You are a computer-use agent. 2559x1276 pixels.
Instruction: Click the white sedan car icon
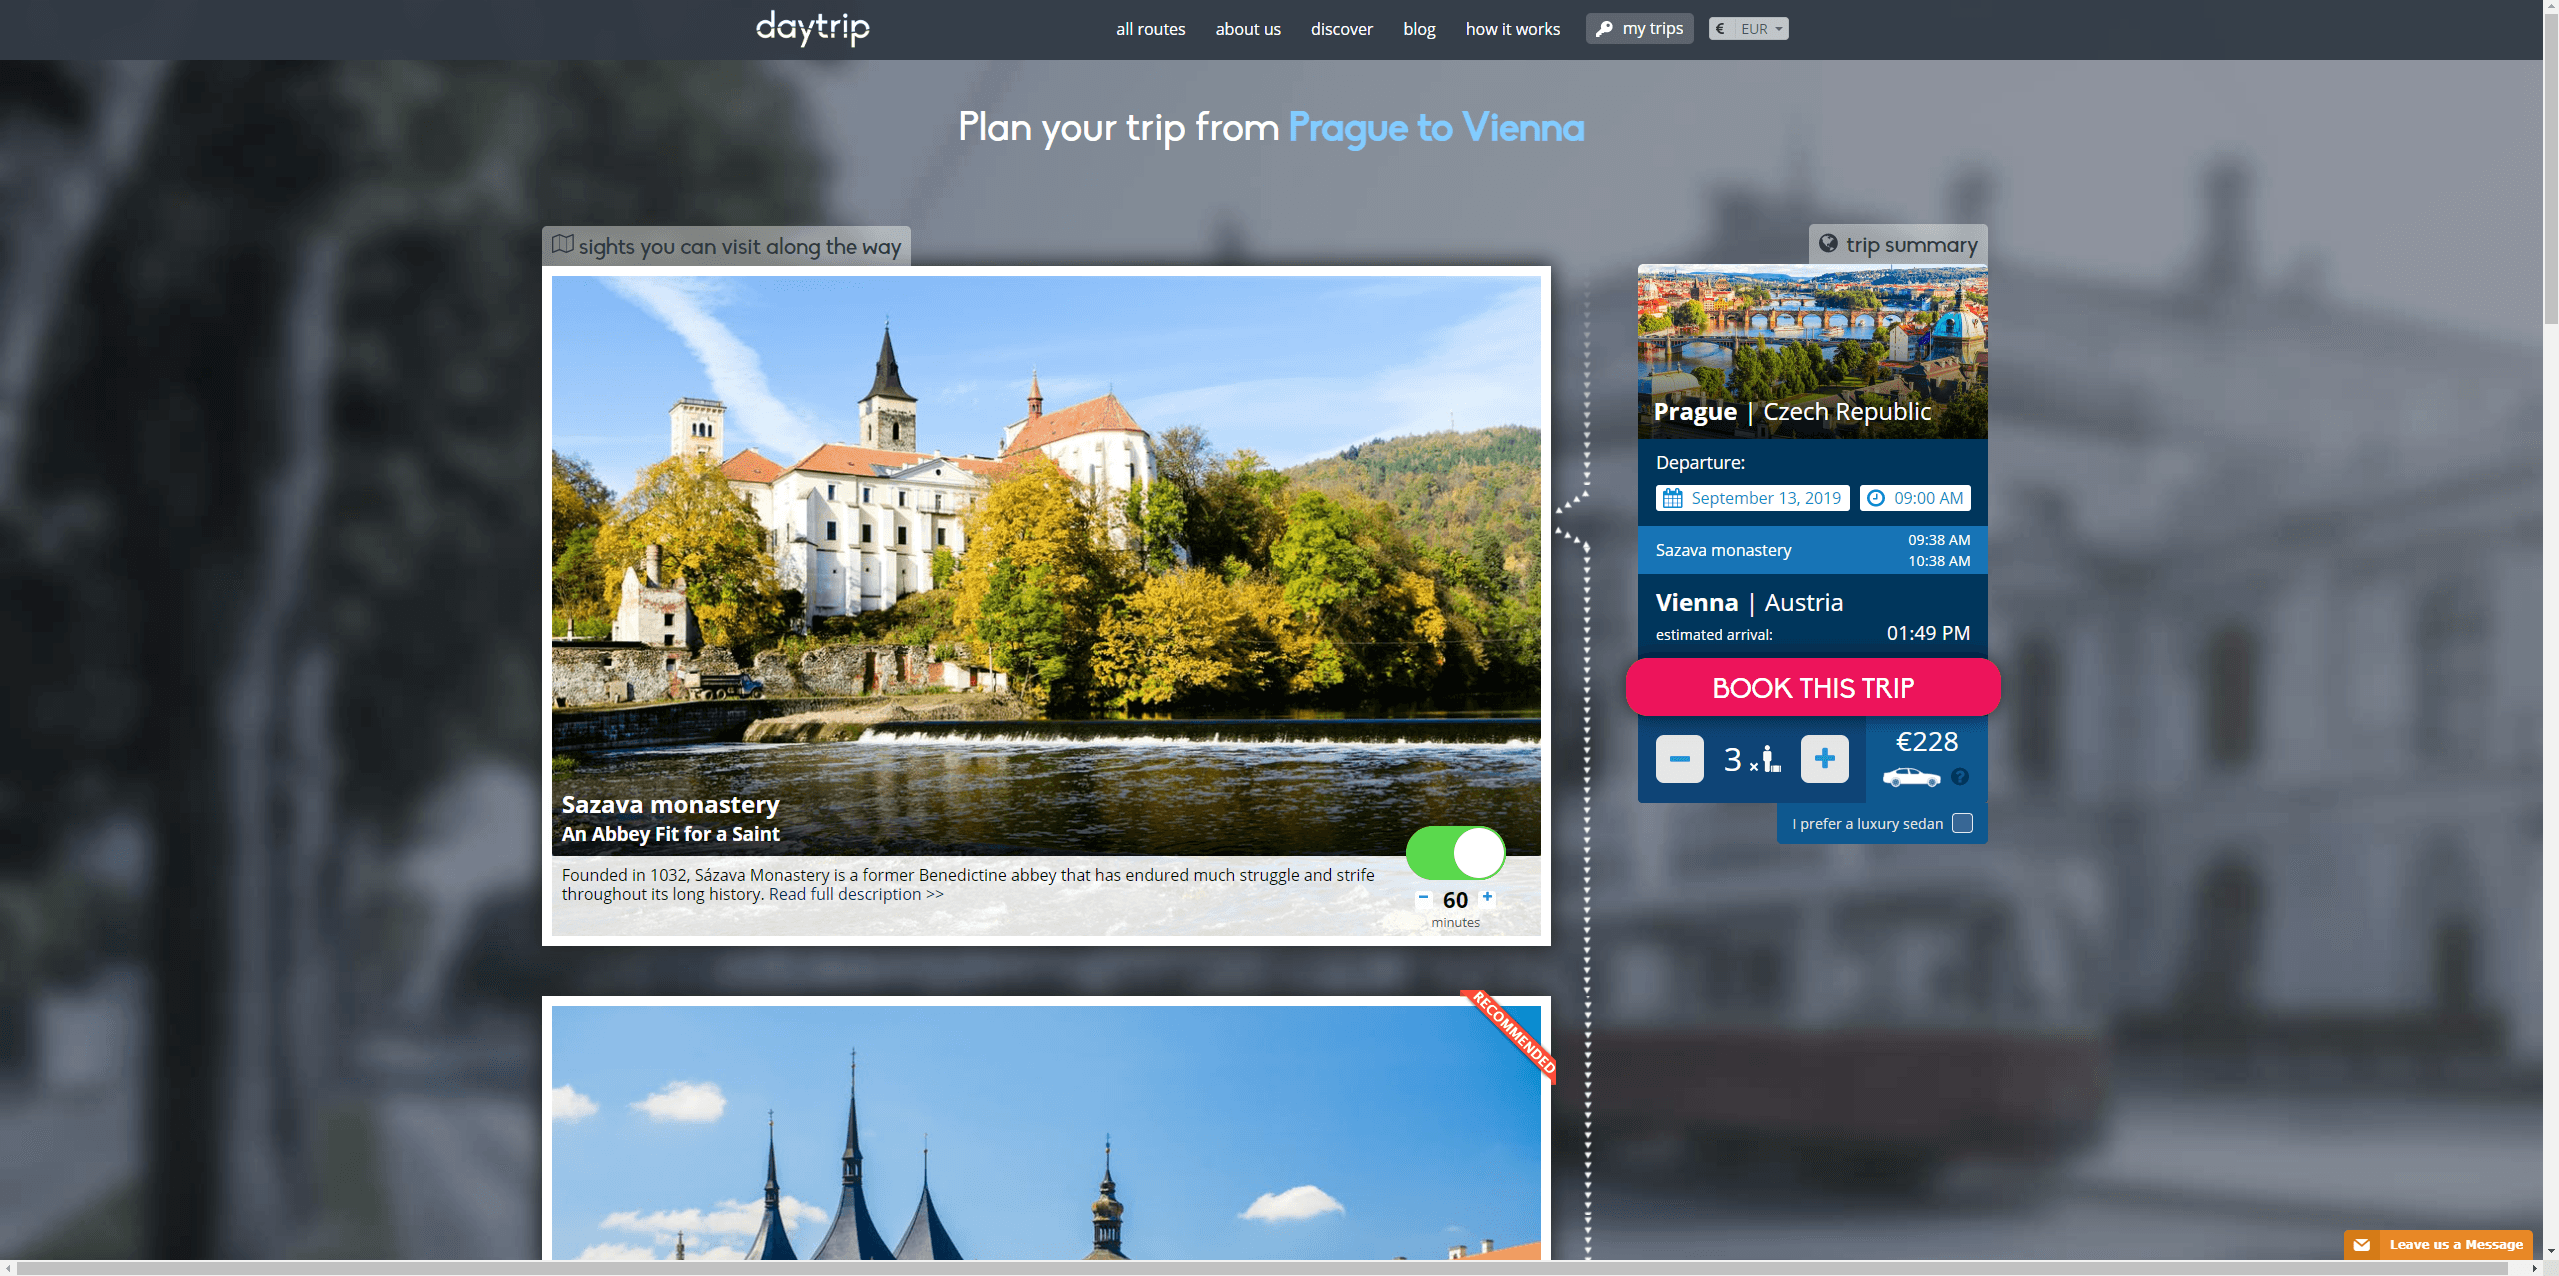pyautogui.click(x=1911, y=777)
